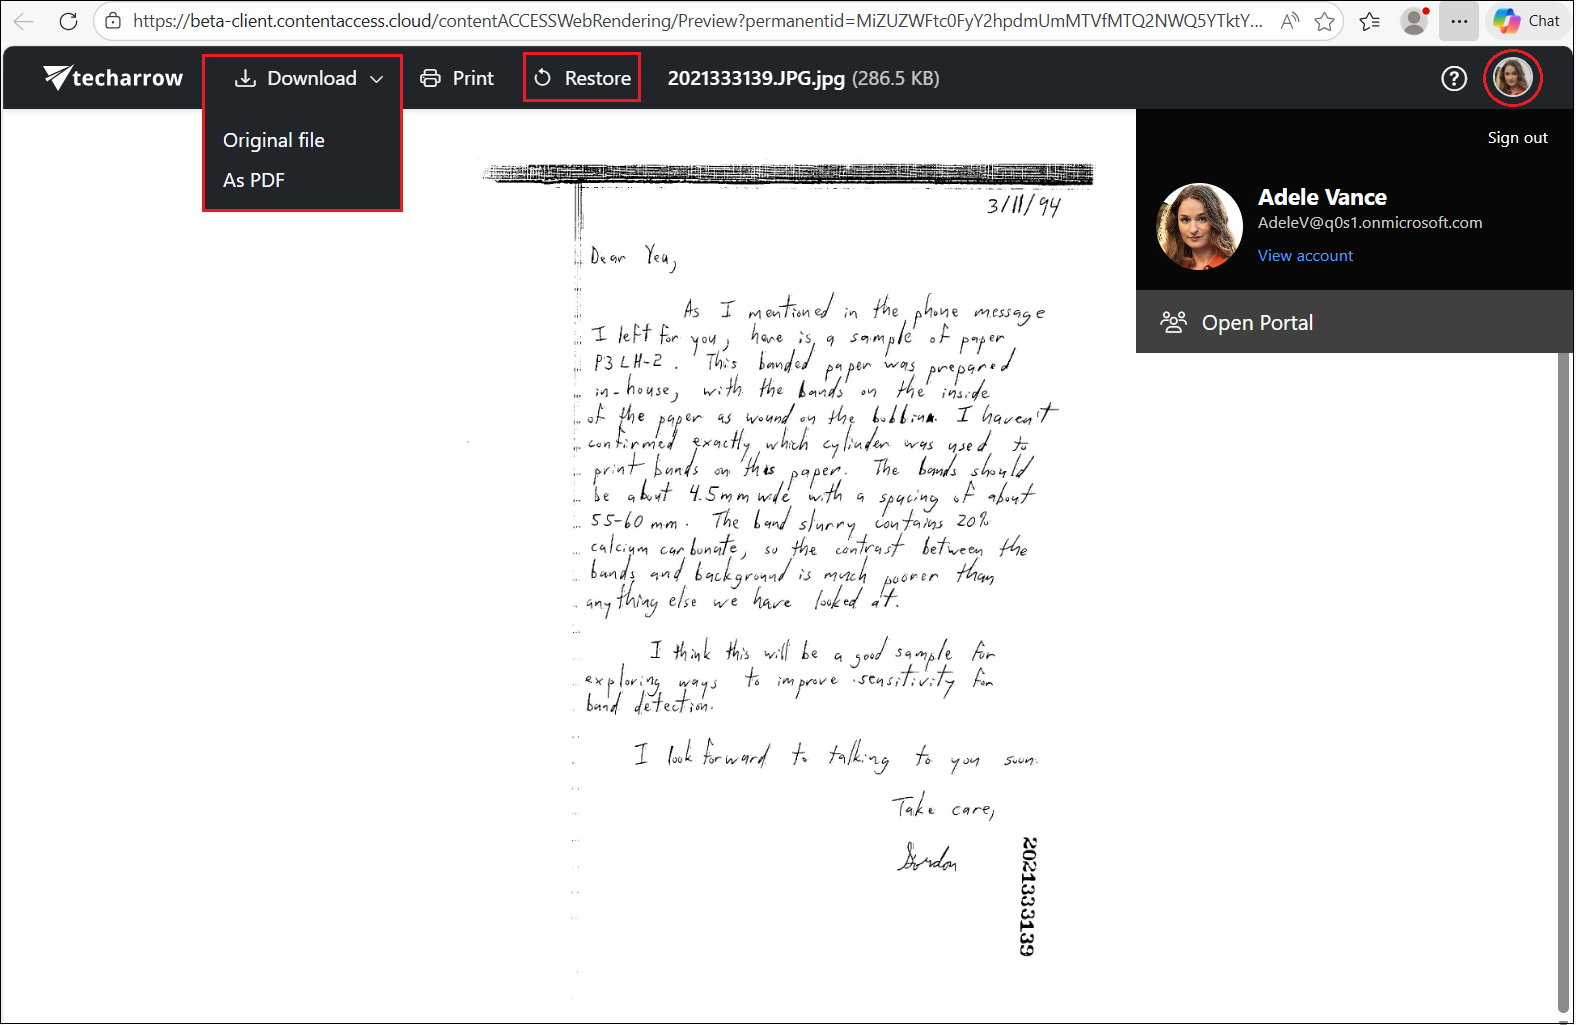Screen dimensions: 1576x1025
Task: Toggle the user avatar menu in header
Action: point(1512,77)
